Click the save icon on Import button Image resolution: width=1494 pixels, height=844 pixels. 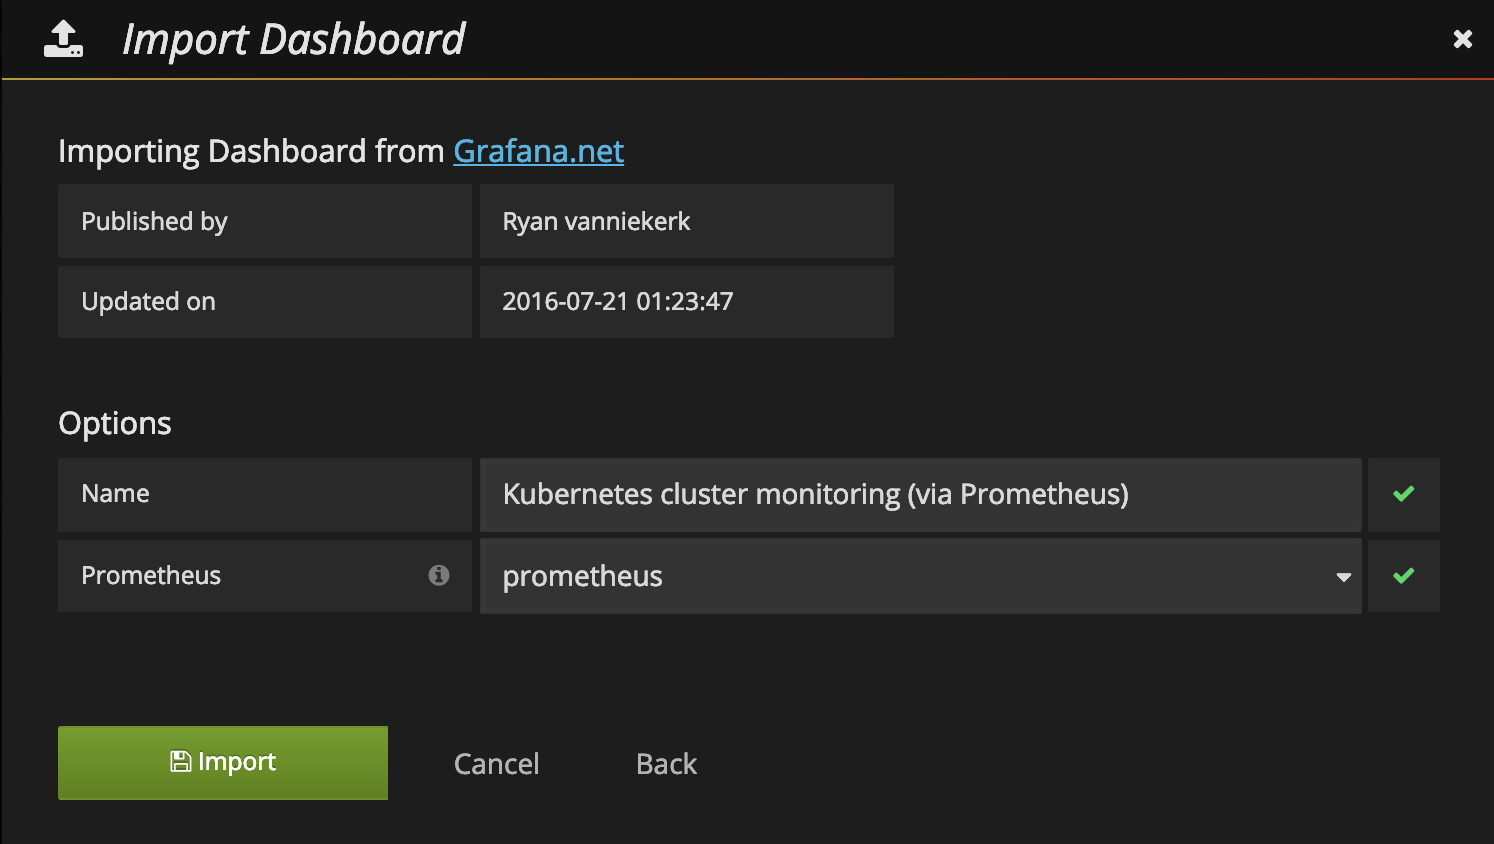(x=181, y=762)
